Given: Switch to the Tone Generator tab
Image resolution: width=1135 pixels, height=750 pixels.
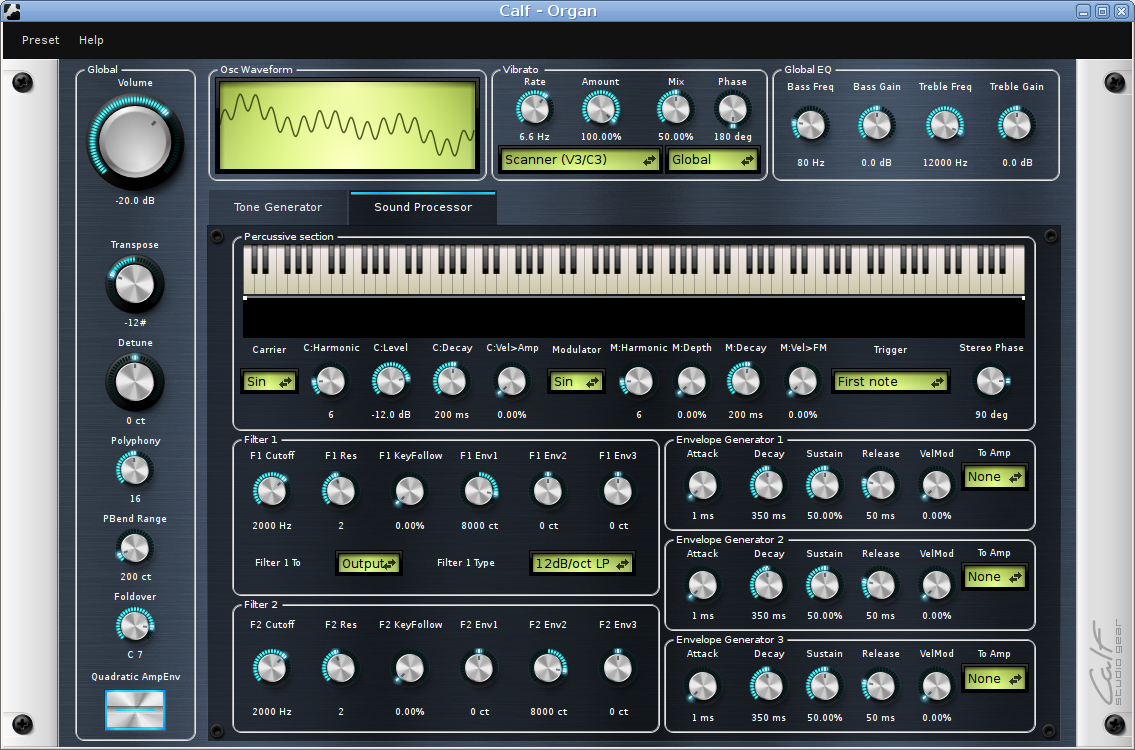Looking at the screenshot, I should click(x=278, y=207).
